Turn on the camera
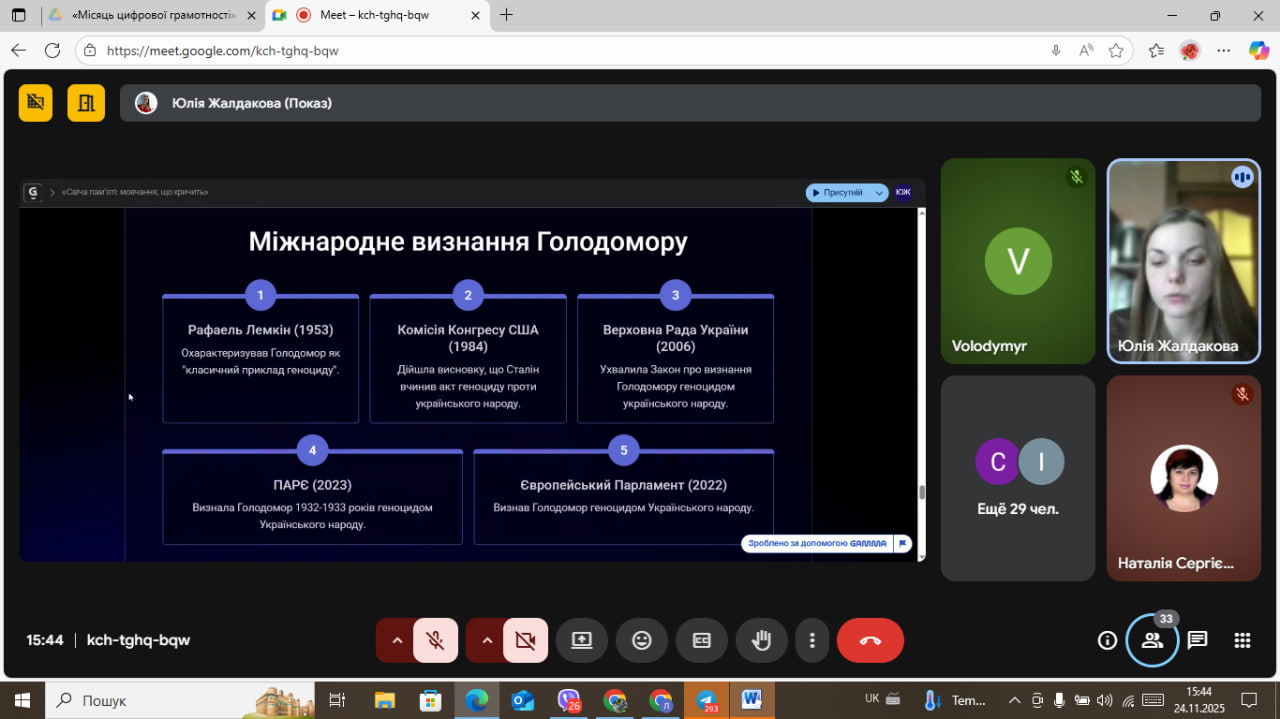The image size is (1280, 719). (525, 641)
